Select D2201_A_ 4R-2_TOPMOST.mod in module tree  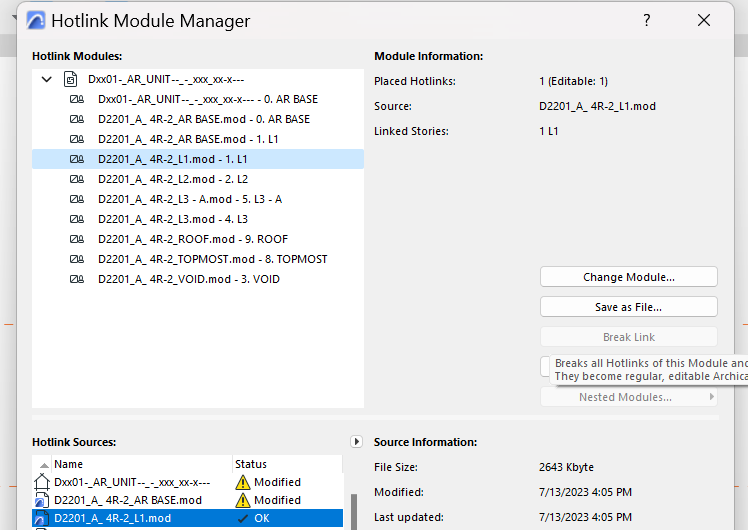[x=212, y=259]
